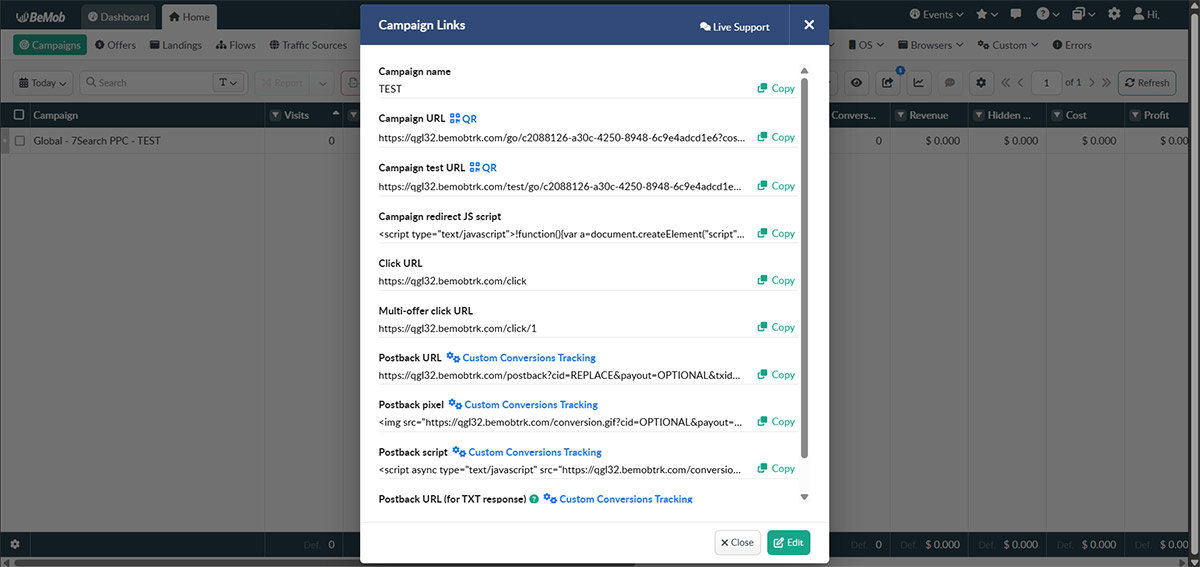Open the Cost column filter

[x=1057, y=115]
